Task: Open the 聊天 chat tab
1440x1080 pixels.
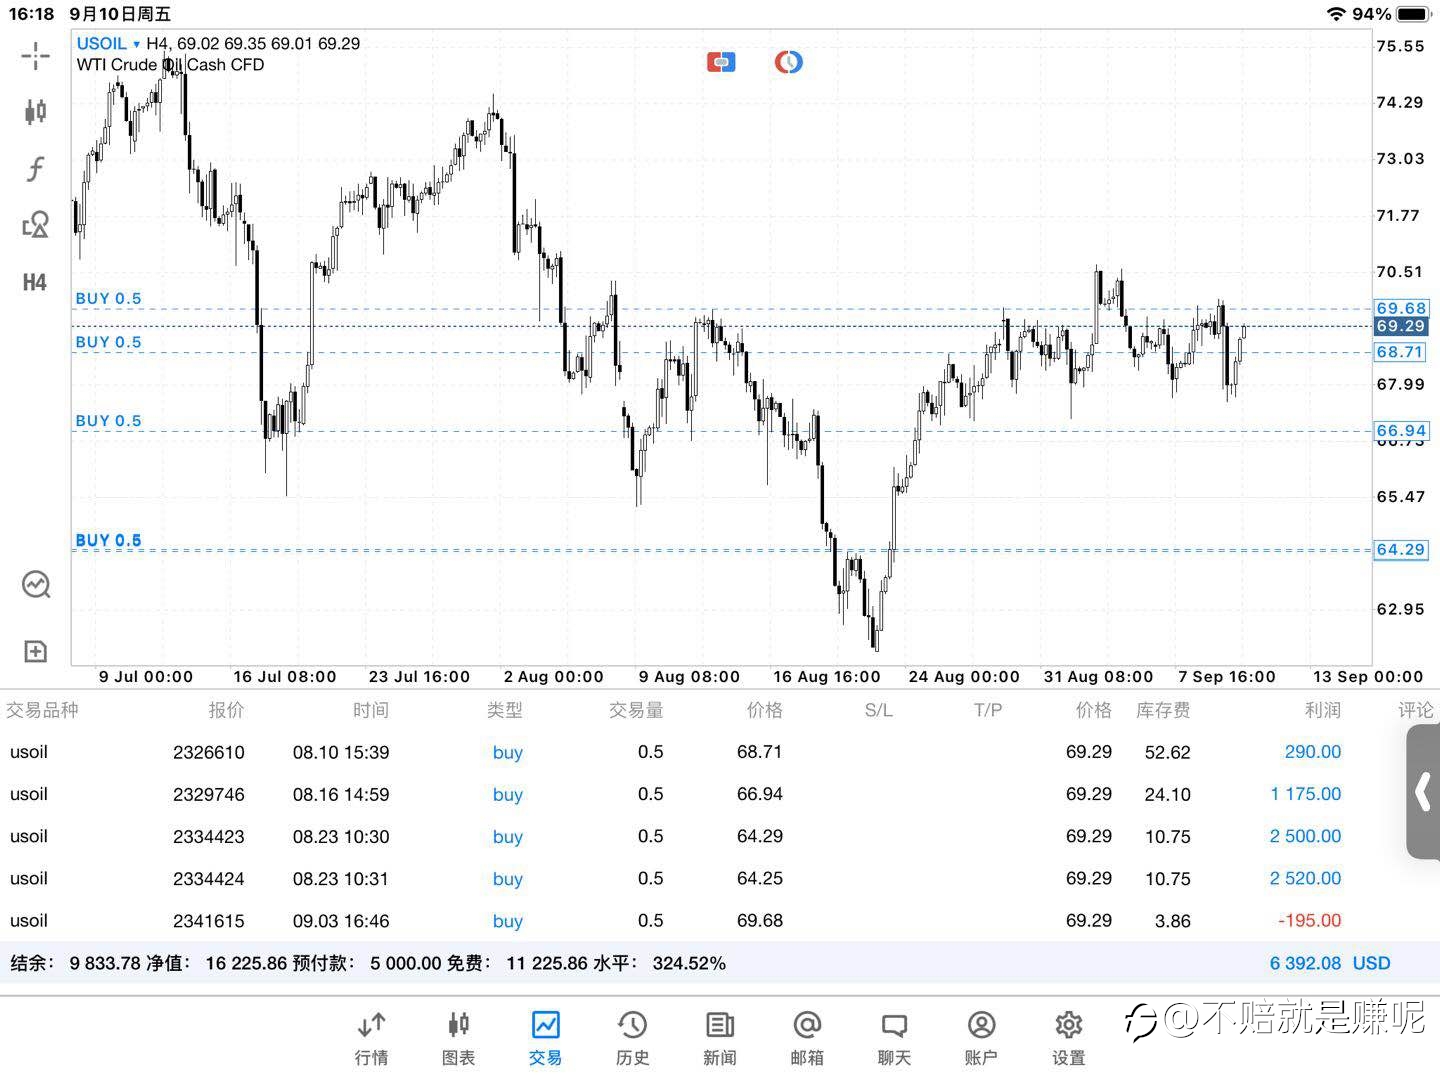Action: coord(894,1038)
